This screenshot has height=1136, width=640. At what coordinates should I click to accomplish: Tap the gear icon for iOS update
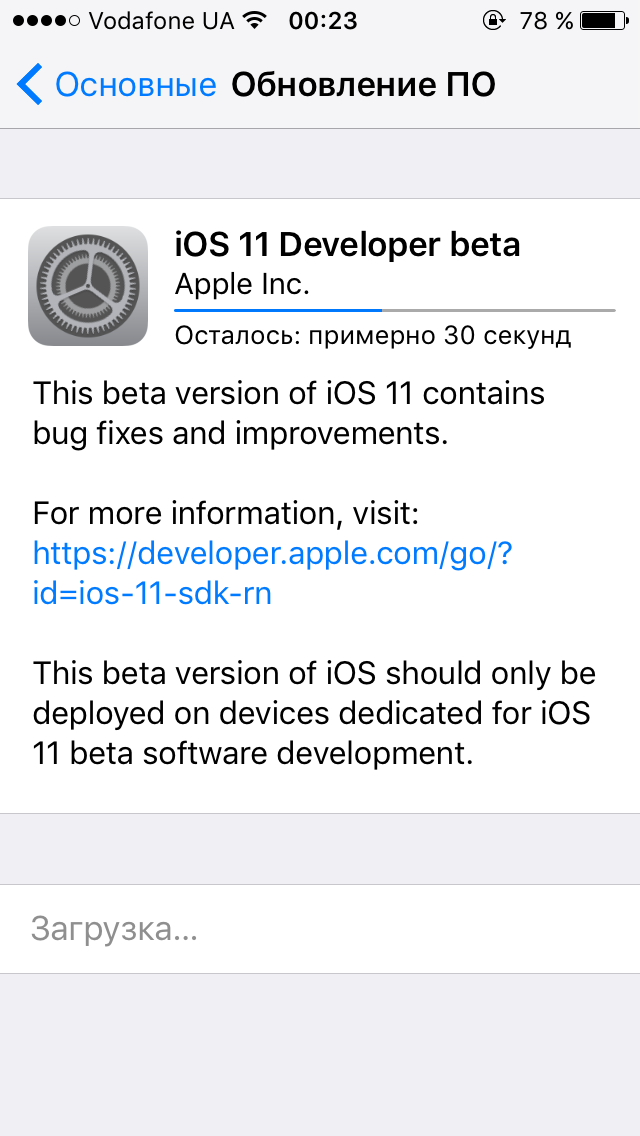[x=88, y=286]
